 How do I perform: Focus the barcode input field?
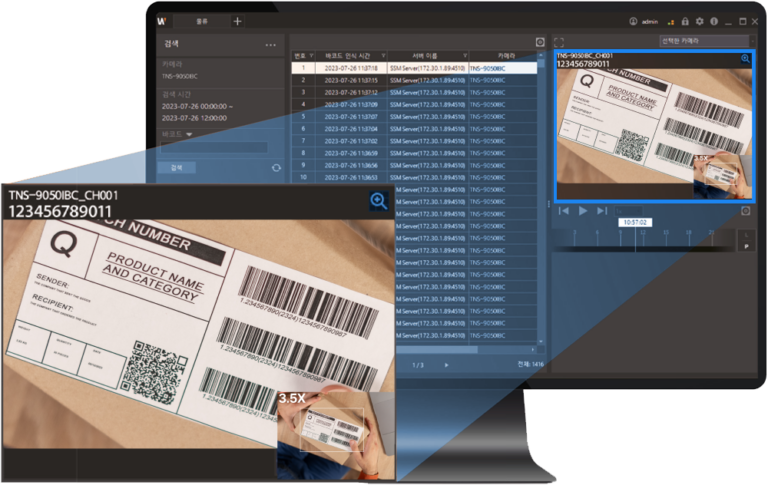[x=214, y=147]
